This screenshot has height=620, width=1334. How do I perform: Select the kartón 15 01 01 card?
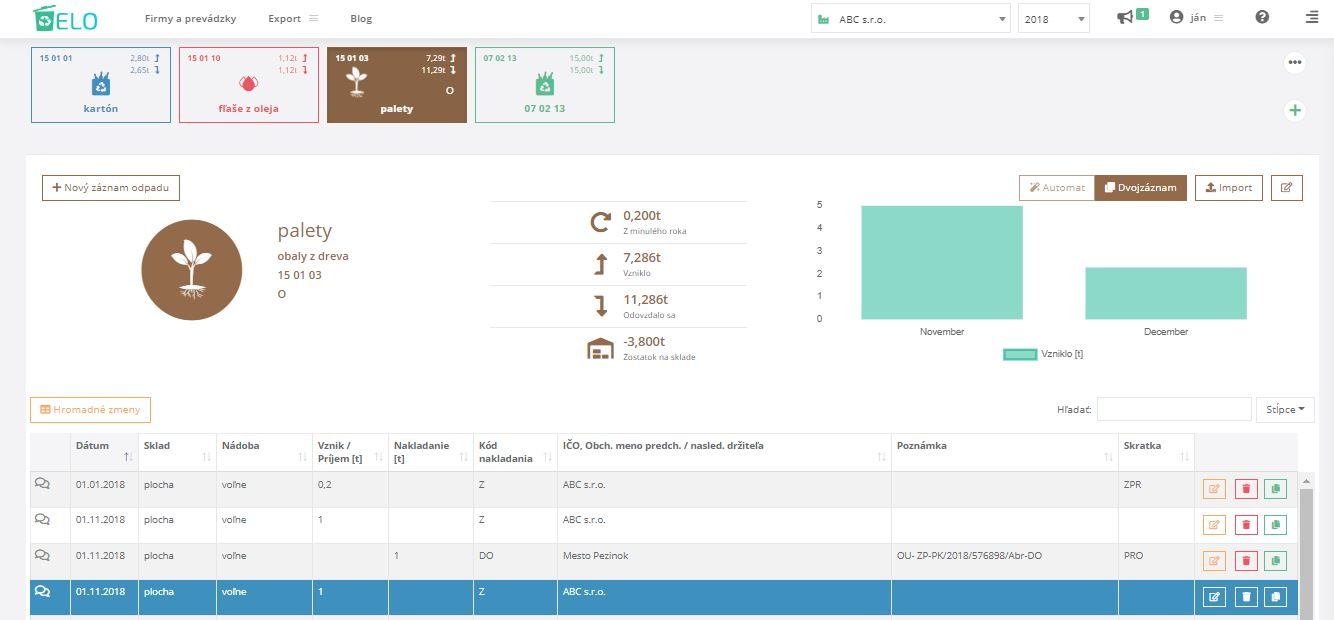tap(101, 85)
